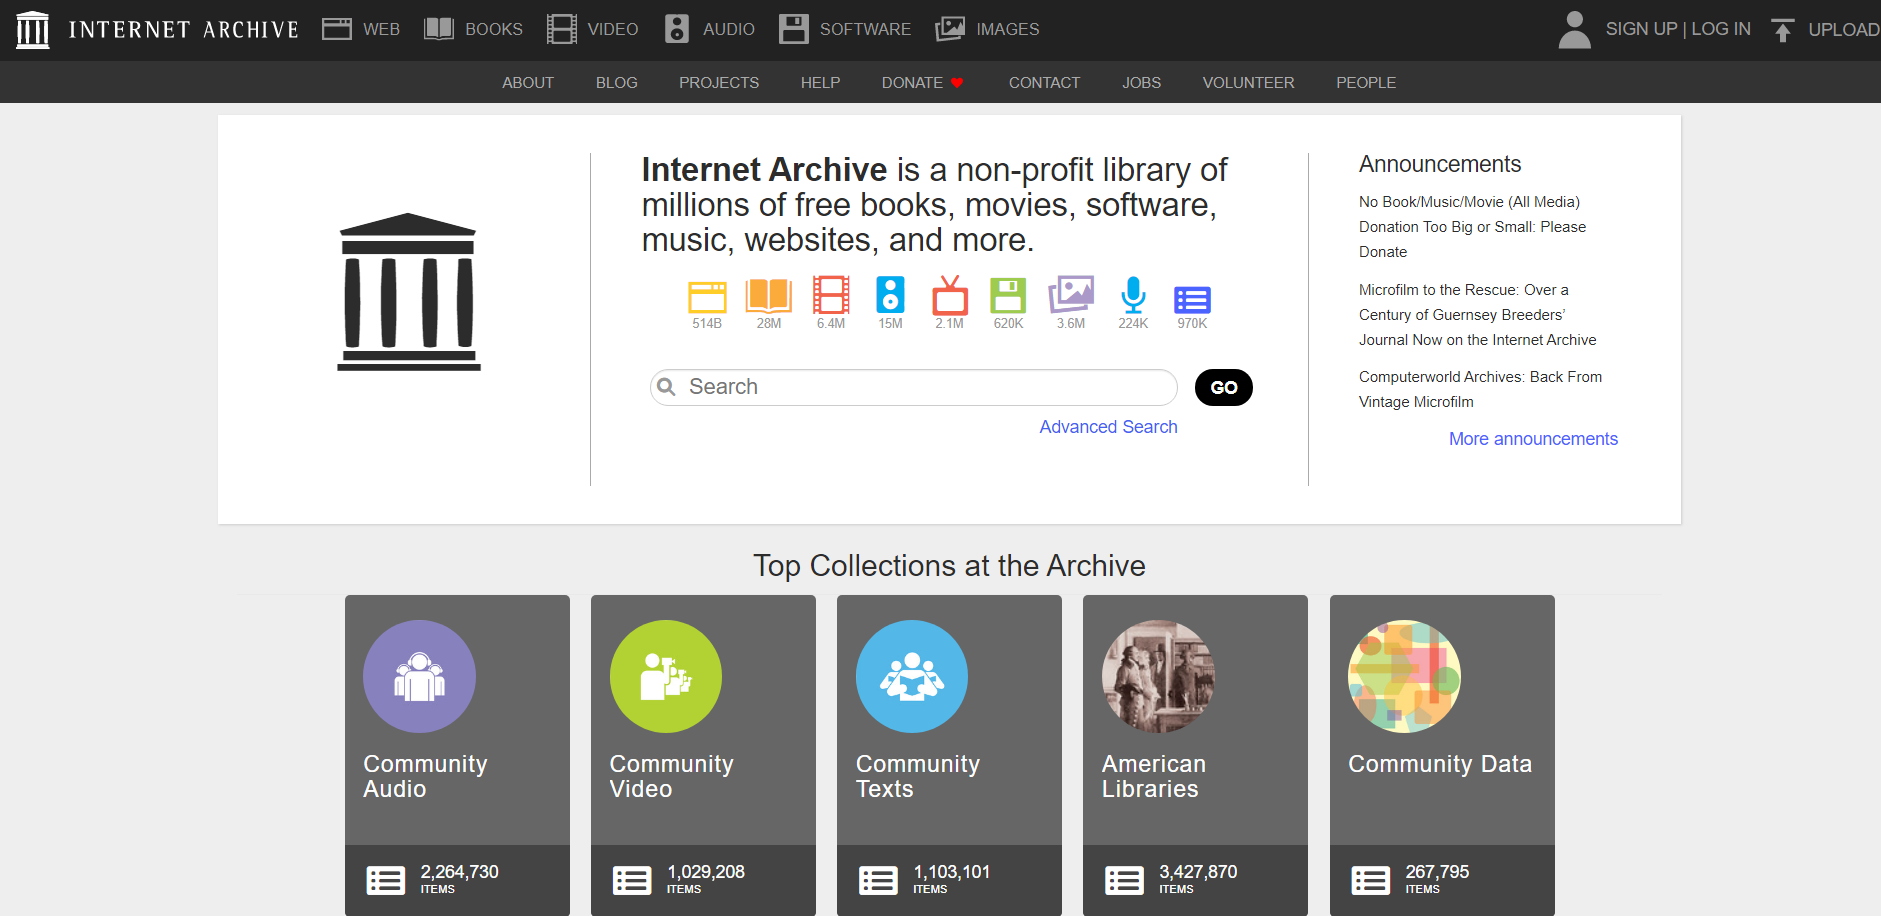Open the Books icon in top navbar

[439, 29]
